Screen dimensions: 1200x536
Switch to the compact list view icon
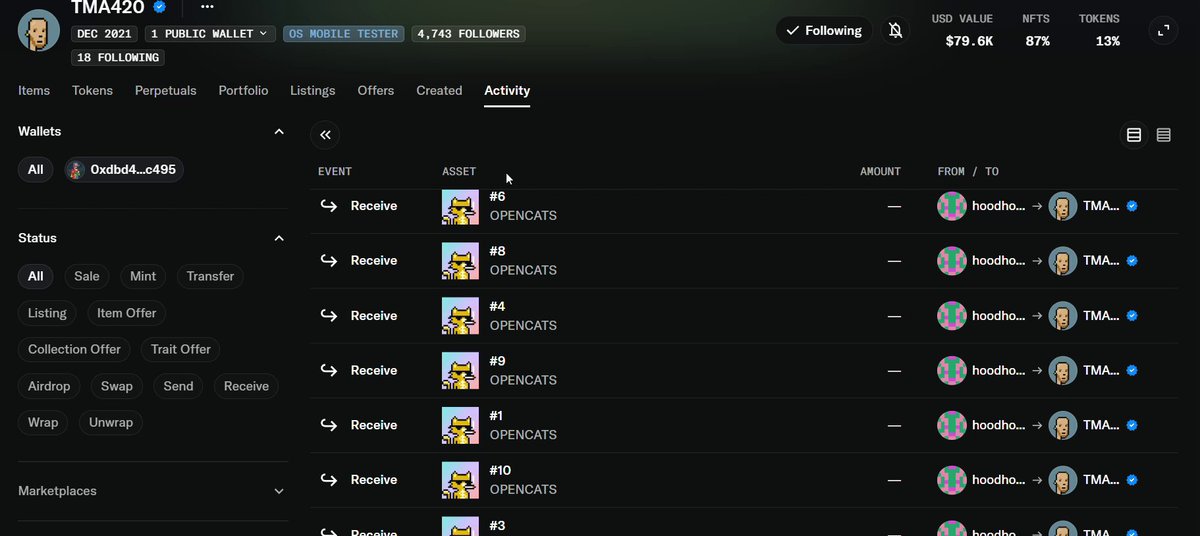[1163, 135]
